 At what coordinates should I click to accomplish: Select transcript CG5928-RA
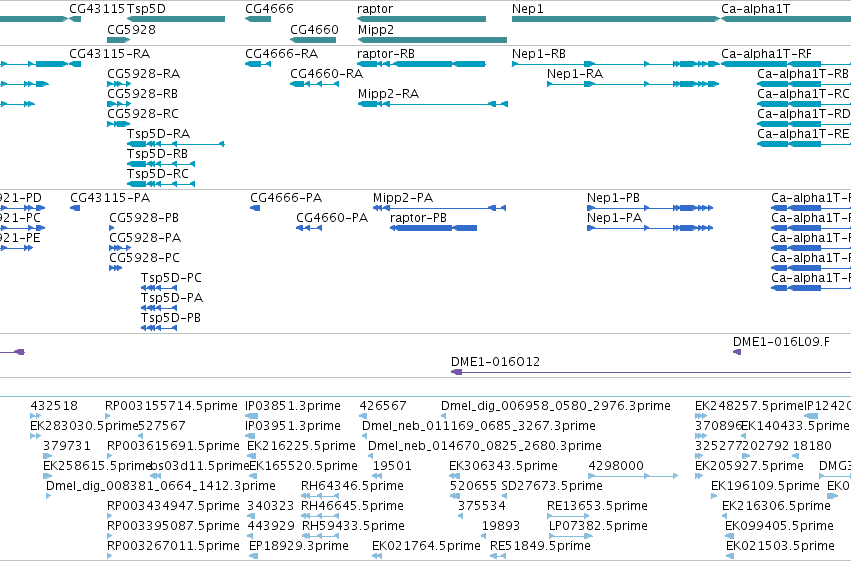(143, 74)
